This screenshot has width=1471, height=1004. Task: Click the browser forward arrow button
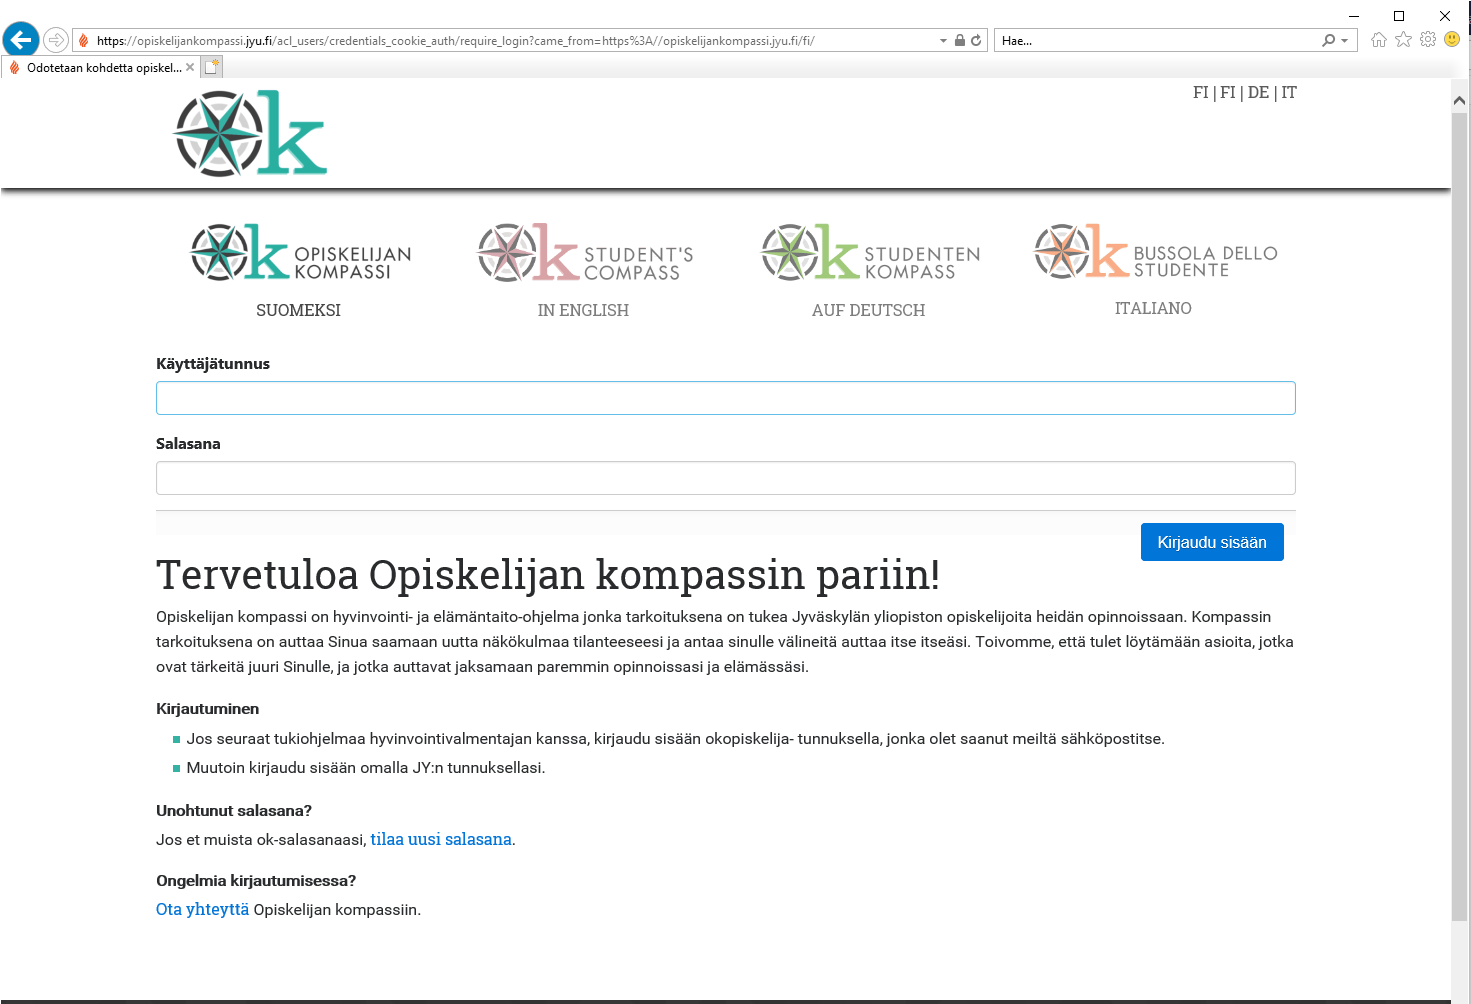(x=56, y=40)
